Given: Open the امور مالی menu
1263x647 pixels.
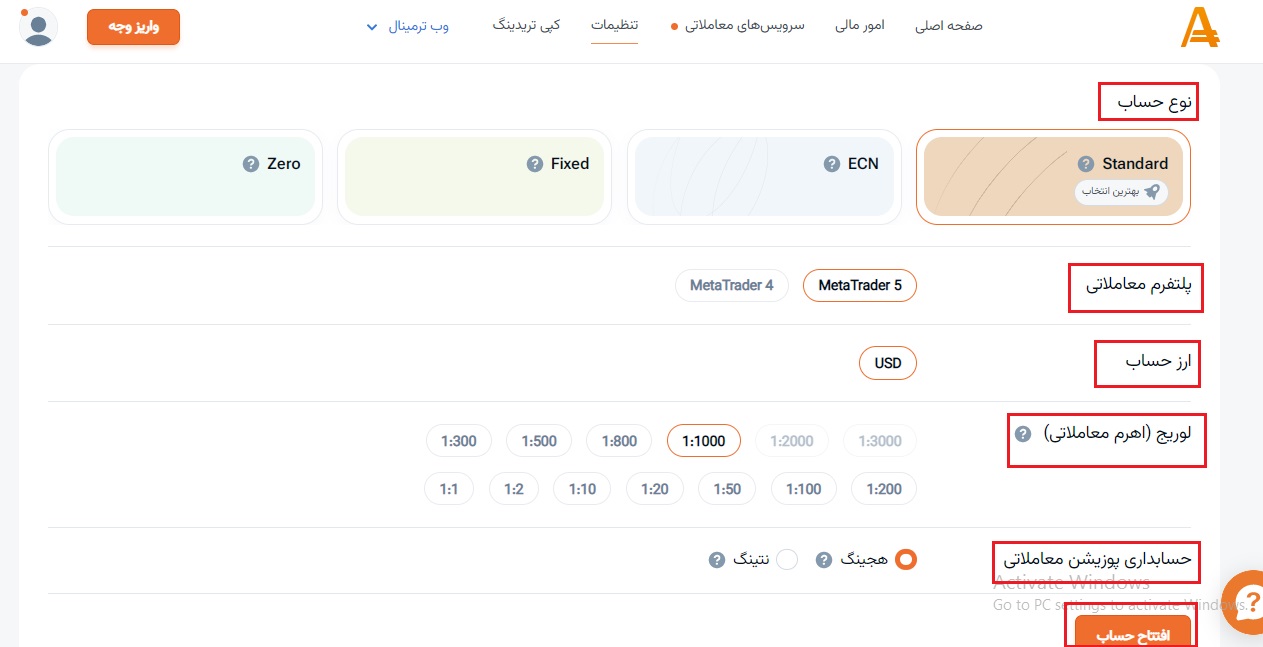Looking at the screenshot, I should pyautogui.click(x=860, y=26).
